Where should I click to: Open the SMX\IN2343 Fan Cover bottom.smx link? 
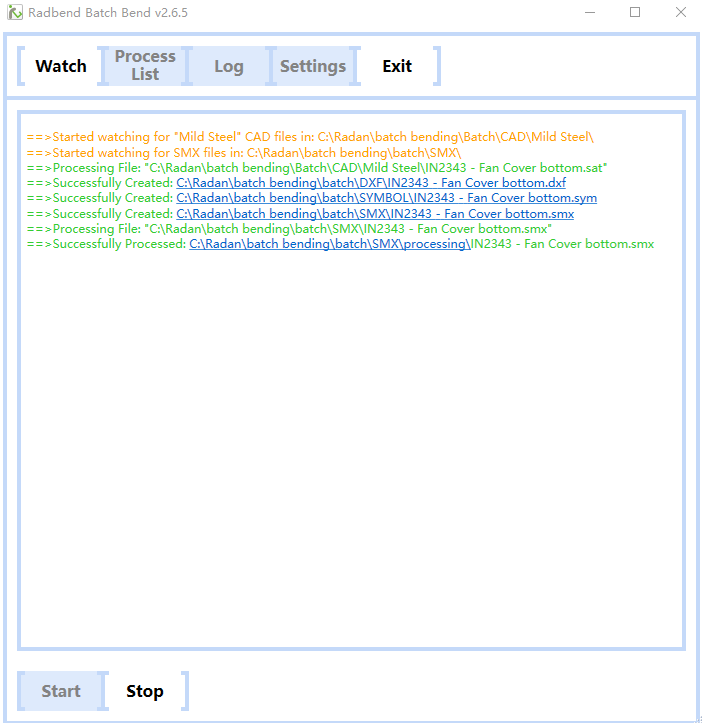(x=375, y=214)
